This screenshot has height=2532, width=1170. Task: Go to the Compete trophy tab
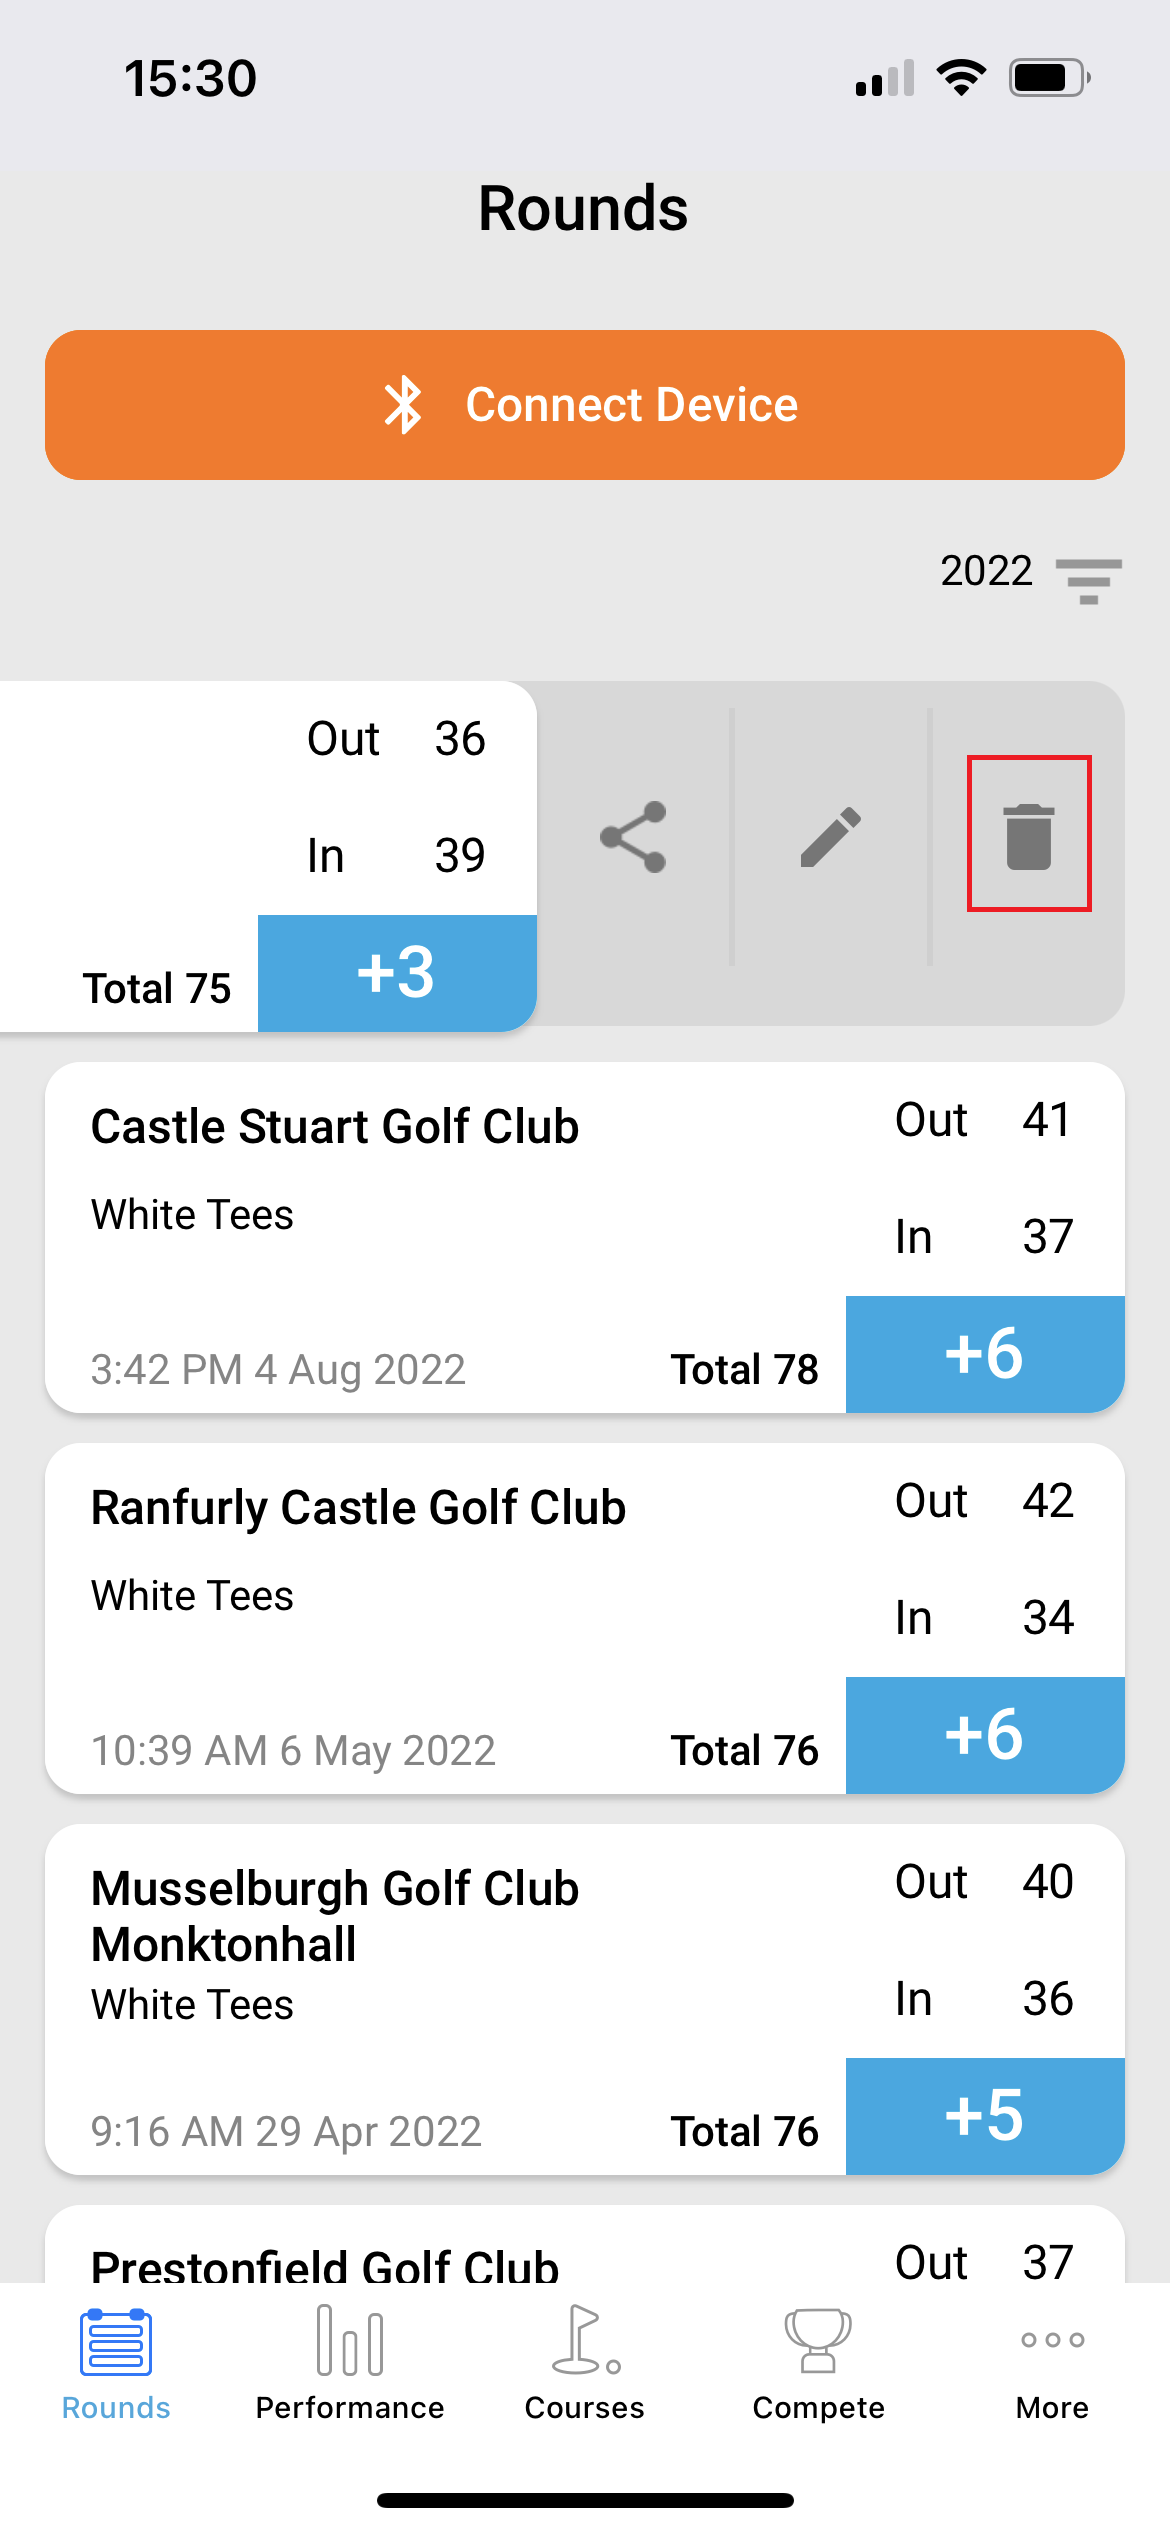tap(818, 2362)
